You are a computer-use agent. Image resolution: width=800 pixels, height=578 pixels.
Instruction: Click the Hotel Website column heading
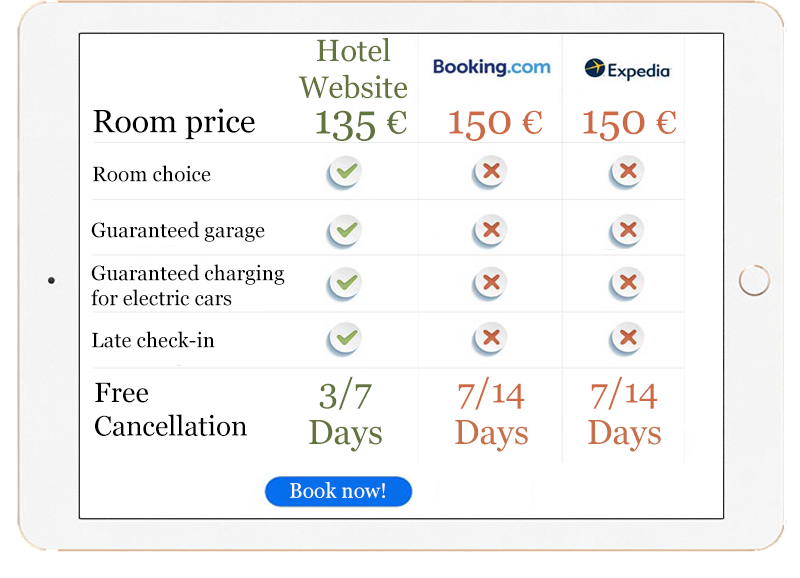coord(353,68)
